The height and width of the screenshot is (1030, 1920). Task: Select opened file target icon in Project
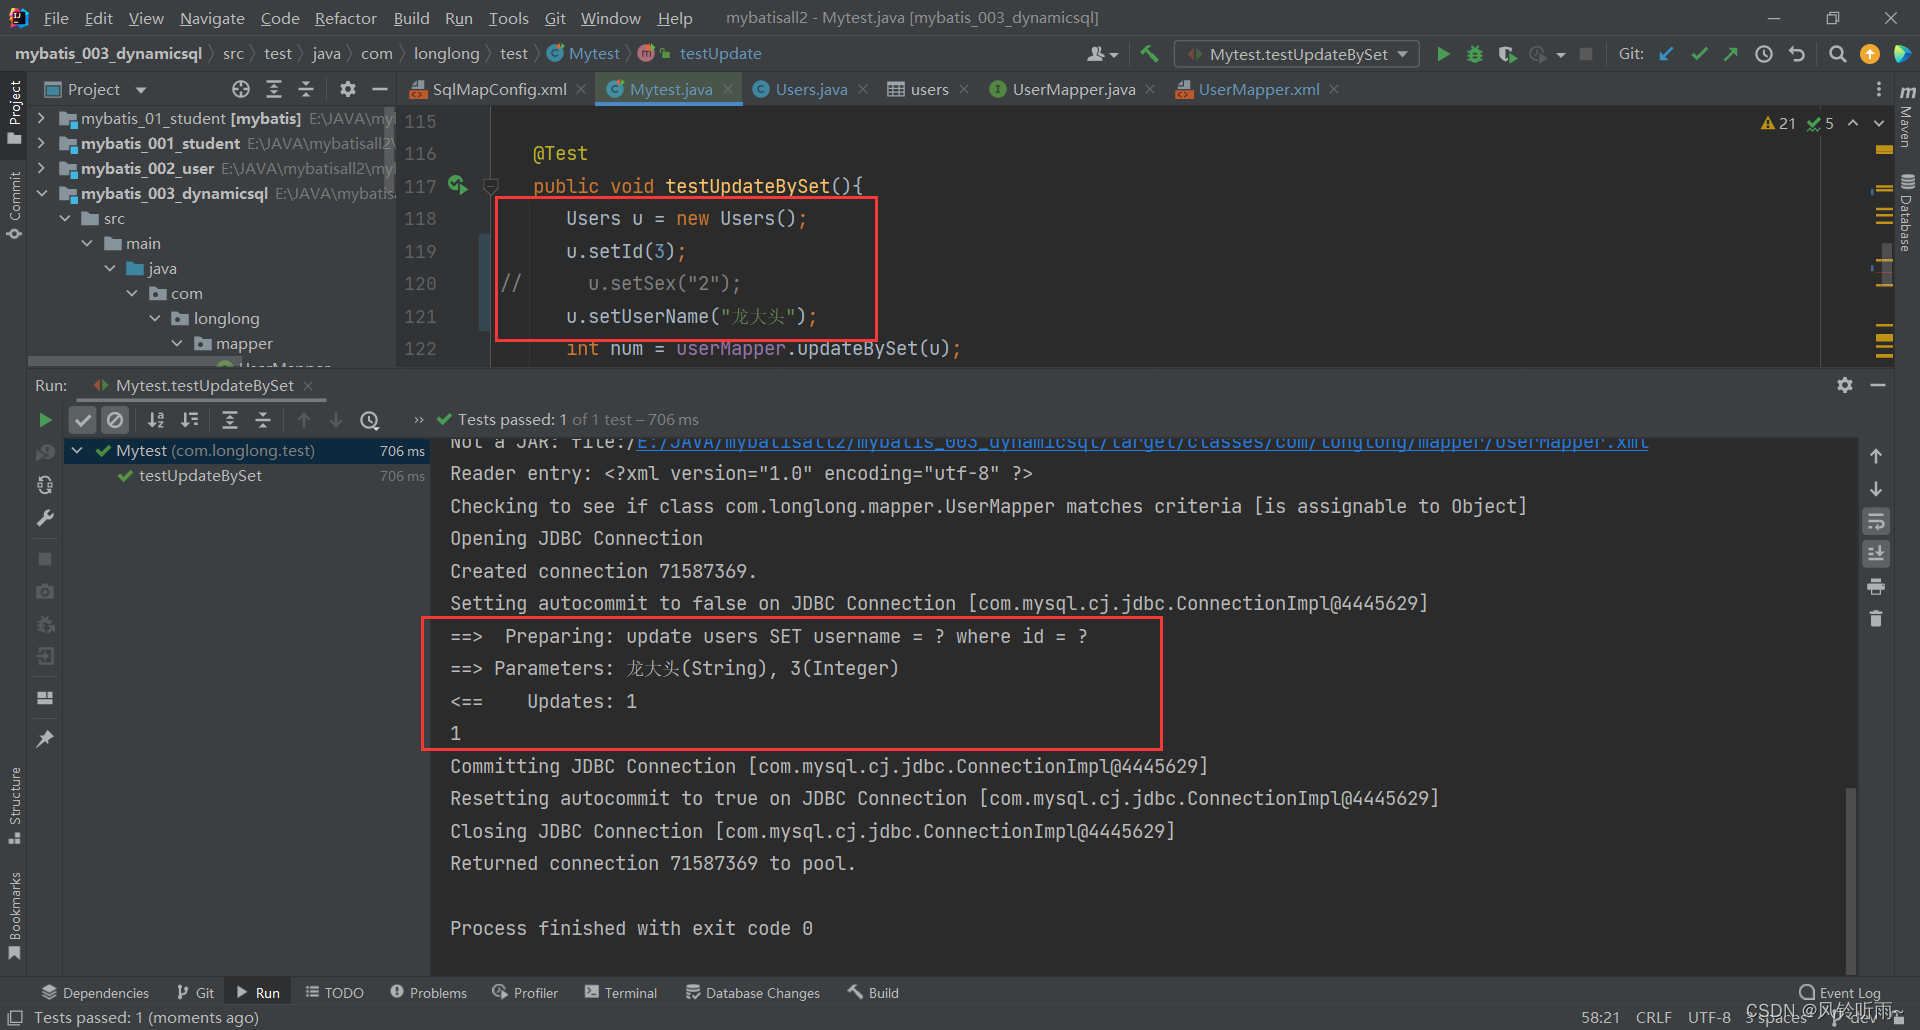click(241, 89)
